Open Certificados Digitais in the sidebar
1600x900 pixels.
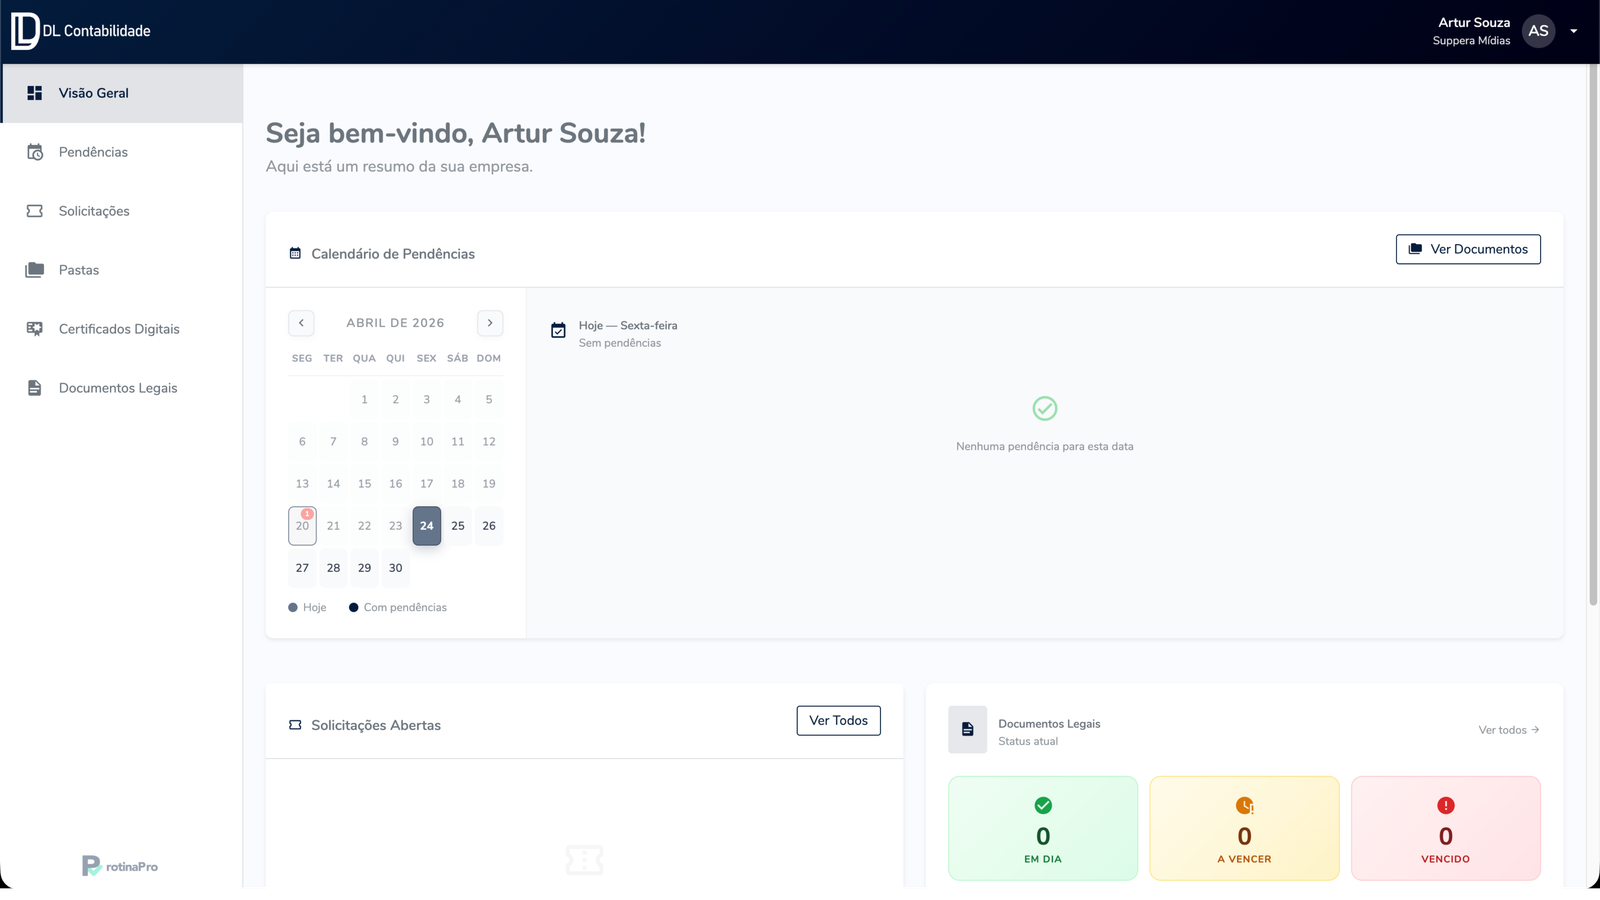[122, 329]
